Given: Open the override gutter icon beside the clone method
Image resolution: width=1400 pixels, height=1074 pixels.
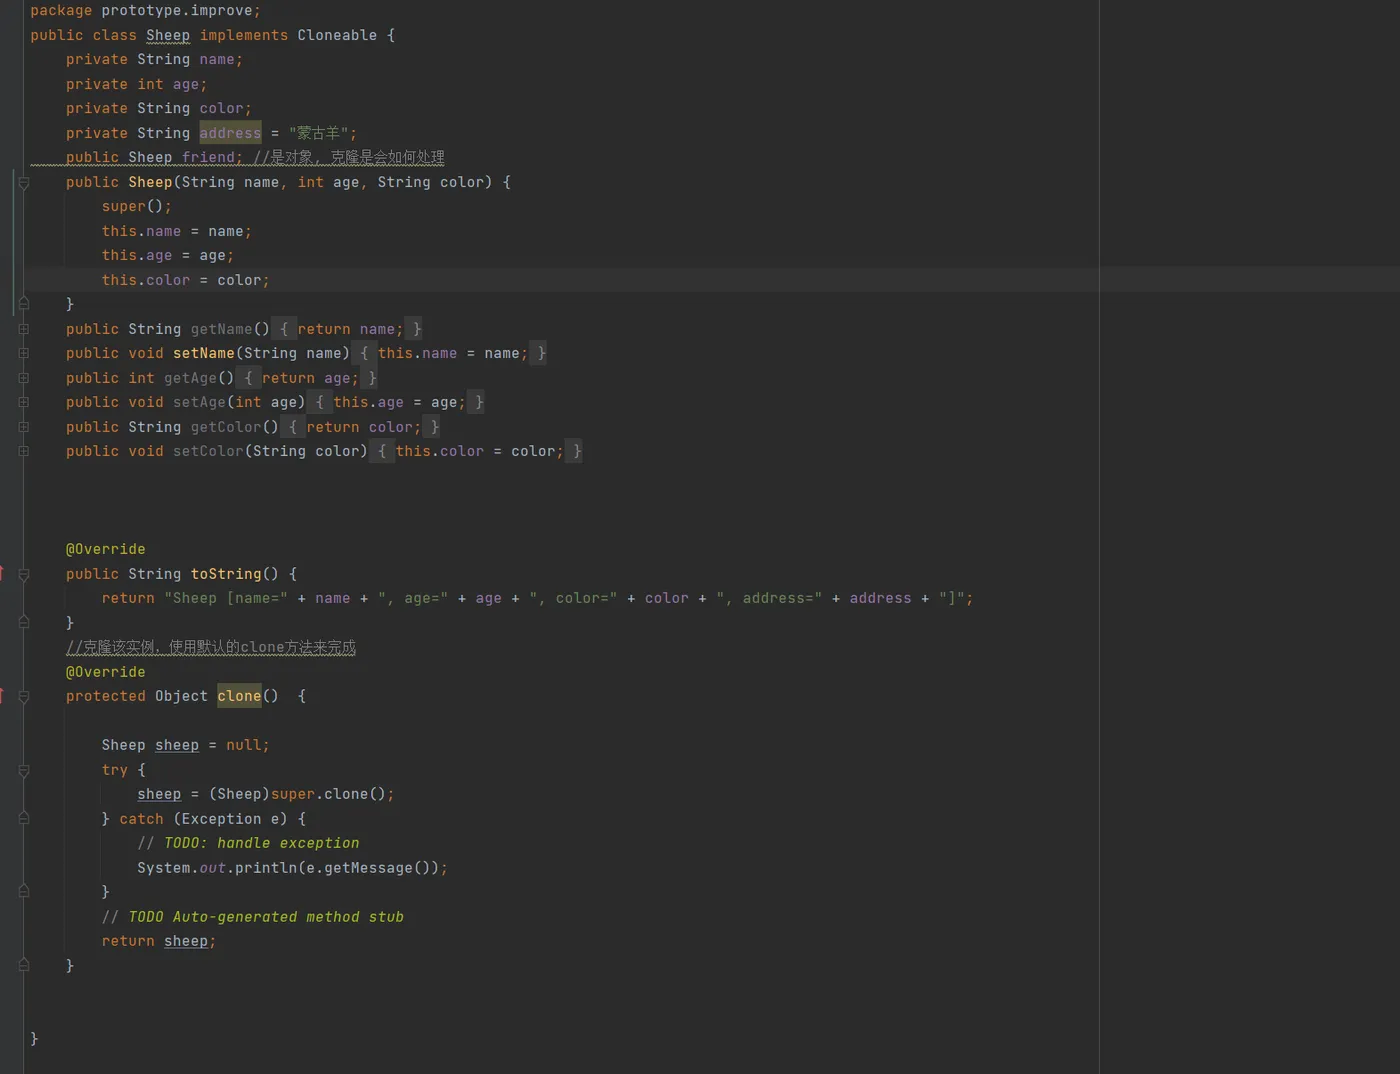Looking at the screenshot, I should point(2,695).
